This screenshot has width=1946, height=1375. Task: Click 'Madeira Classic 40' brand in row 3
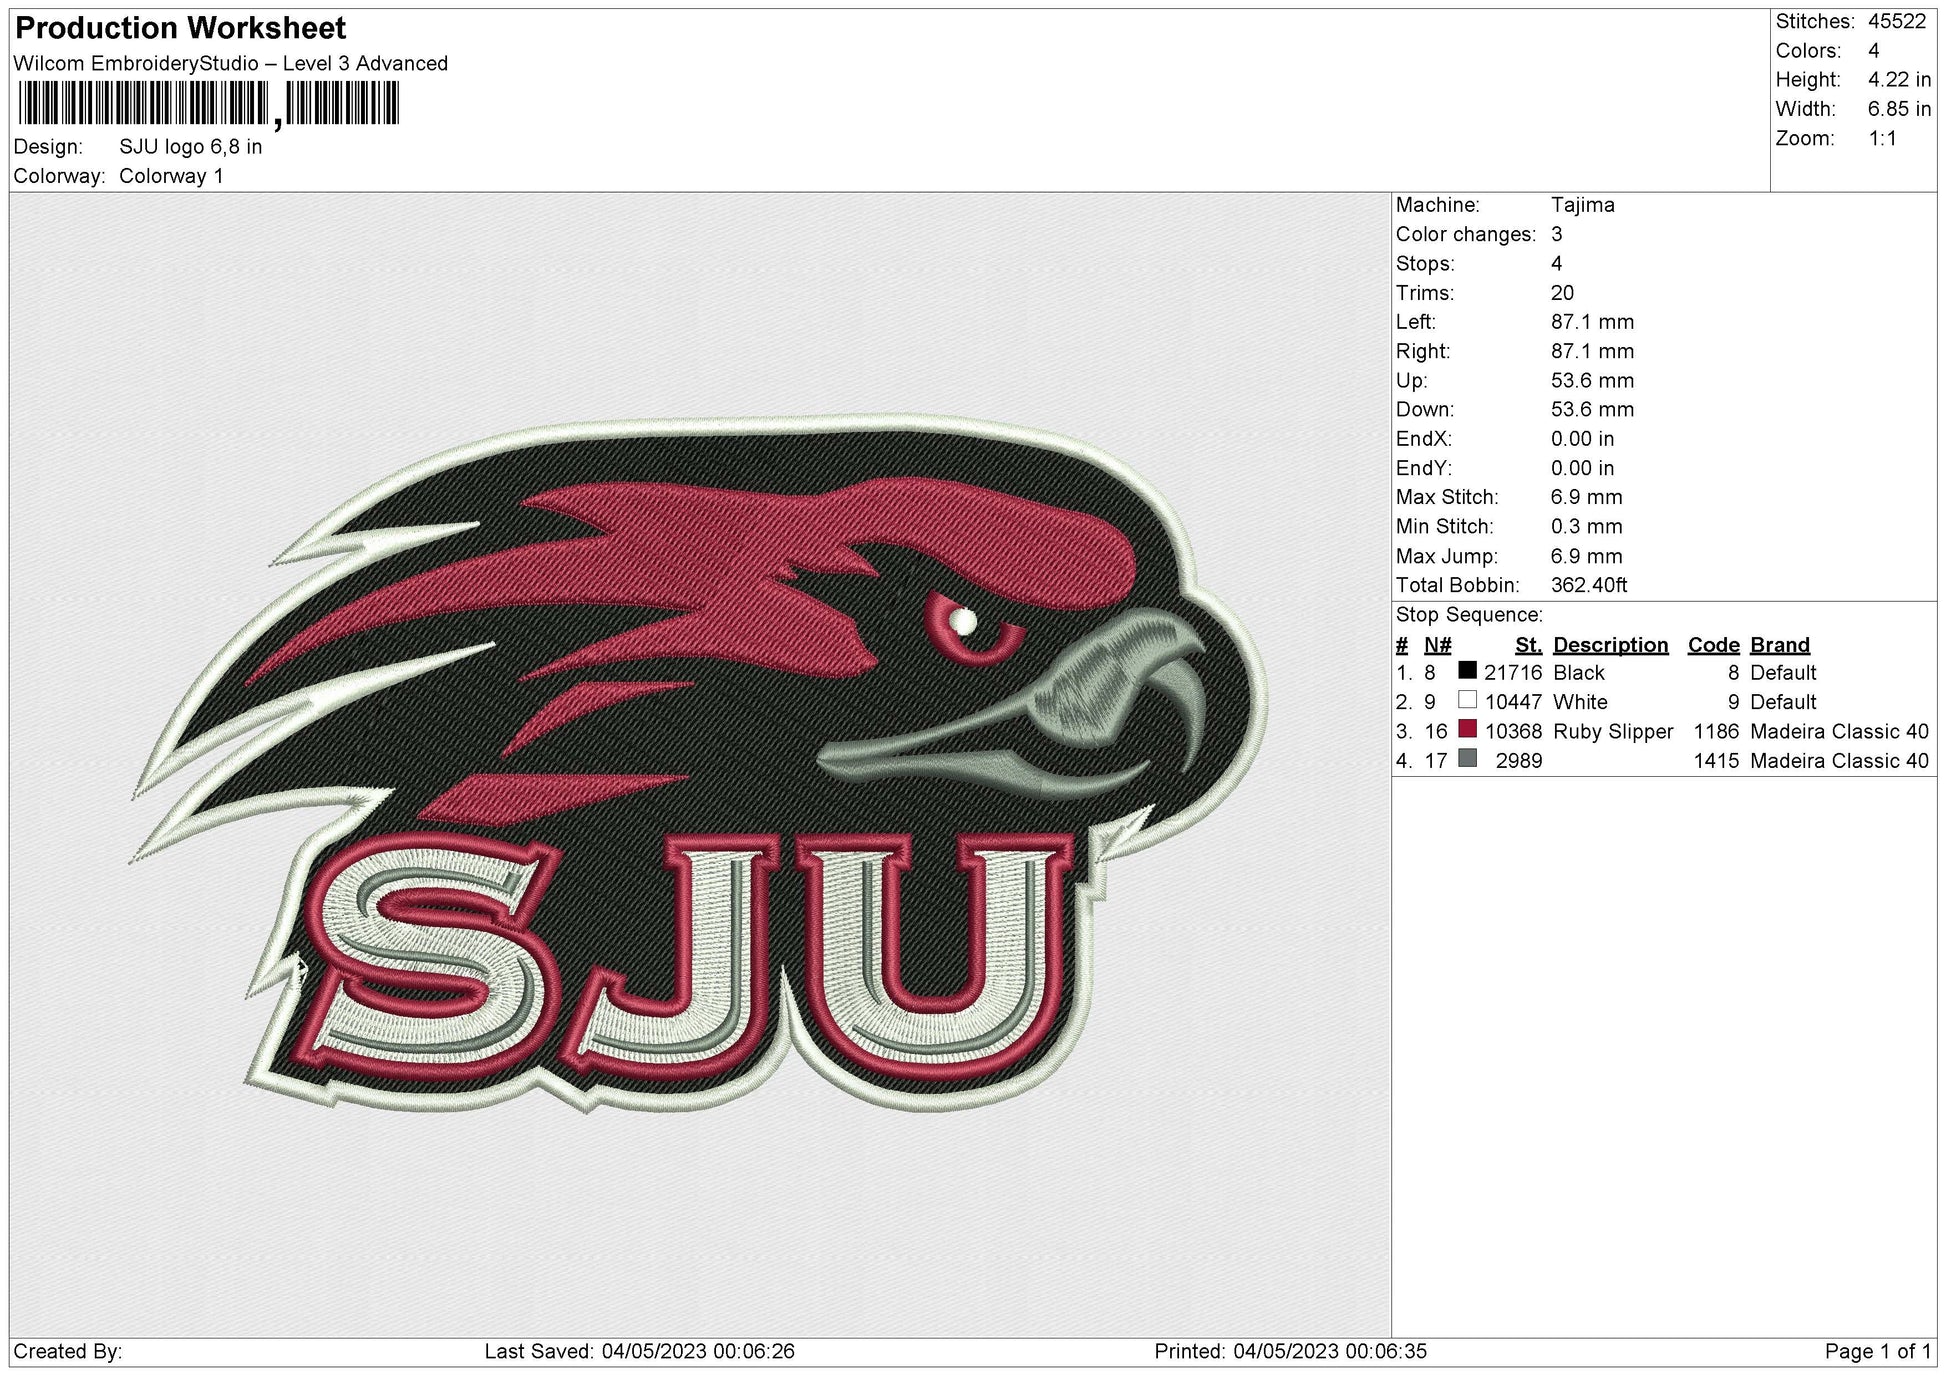pos(1839,732)
